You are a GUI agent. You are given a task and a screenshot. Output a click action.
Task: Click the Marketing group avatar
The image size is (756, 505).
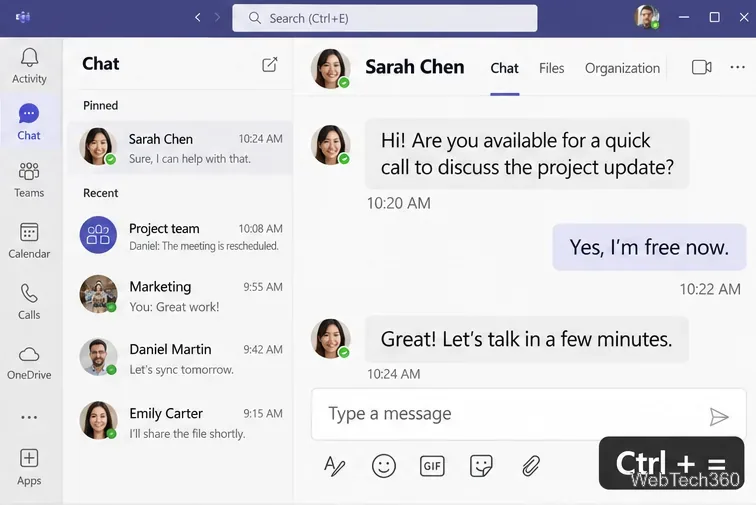98,294
